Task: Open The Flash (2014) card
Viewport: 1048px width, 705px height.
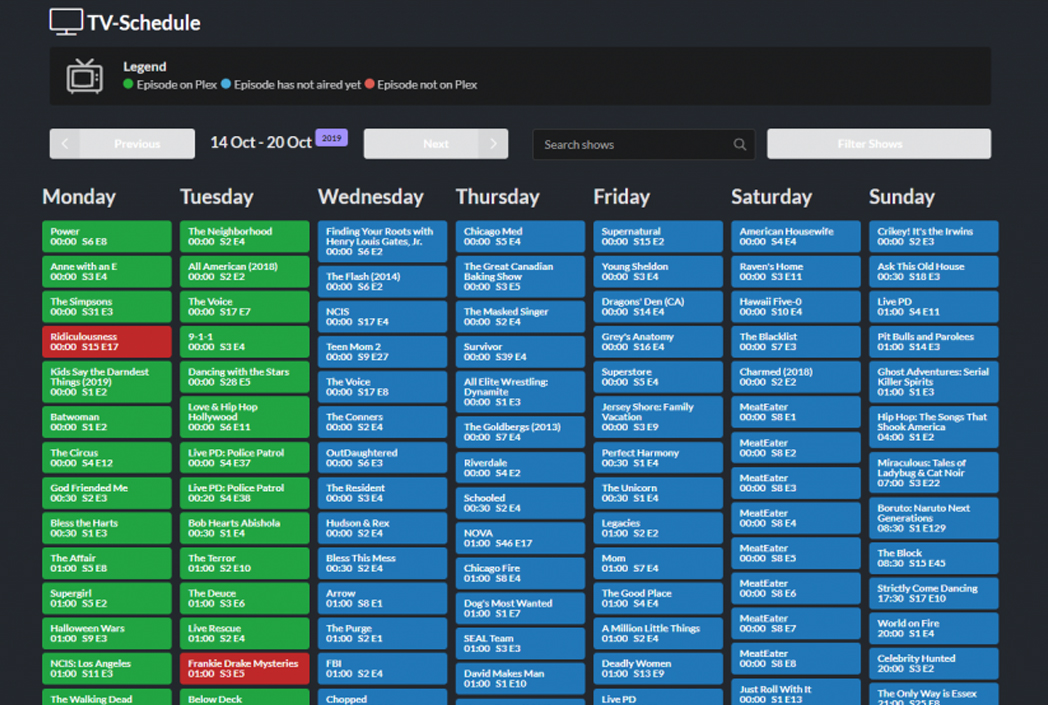Action: tap(382, 281)
